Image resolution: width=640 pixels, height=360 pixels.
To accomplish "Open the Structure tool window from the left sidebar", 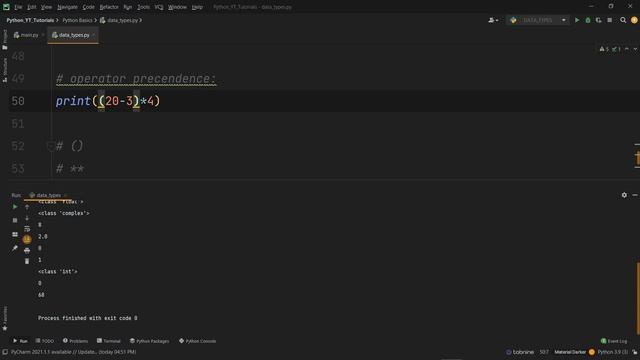I will tap(4, 70).
